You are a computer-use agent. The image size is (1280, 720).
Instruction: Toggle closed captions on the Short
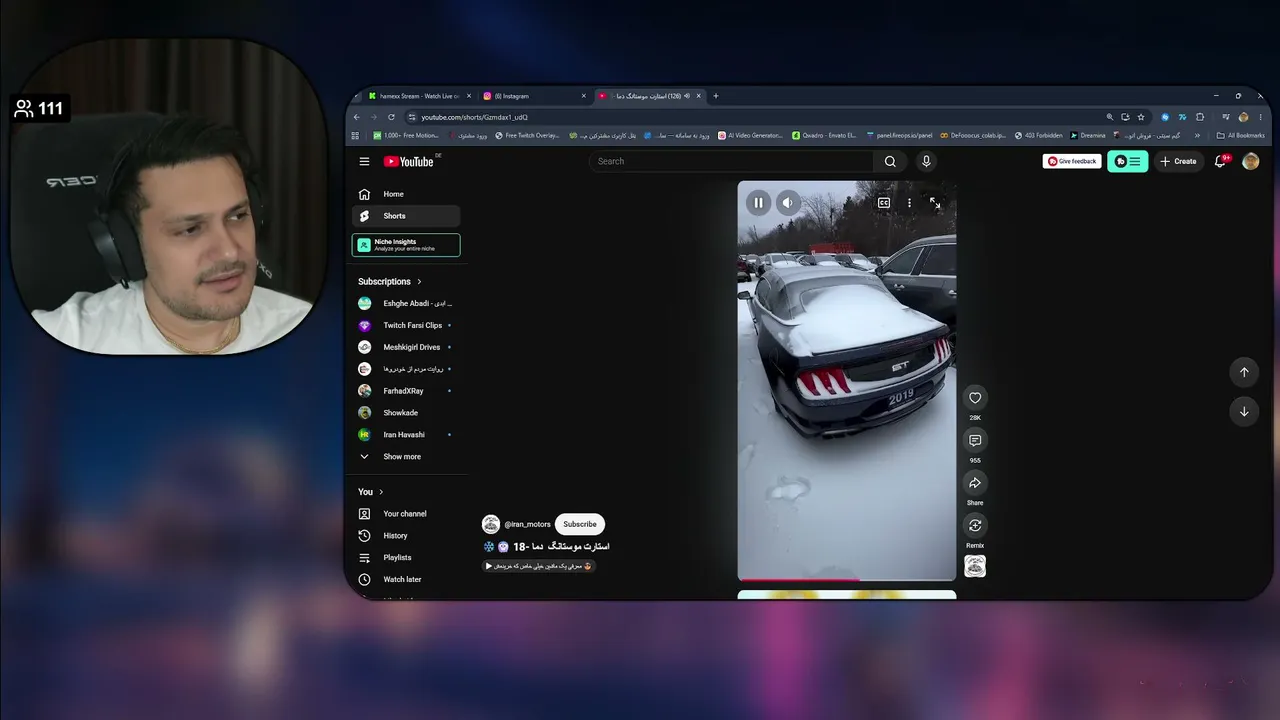tap(884, 203)
